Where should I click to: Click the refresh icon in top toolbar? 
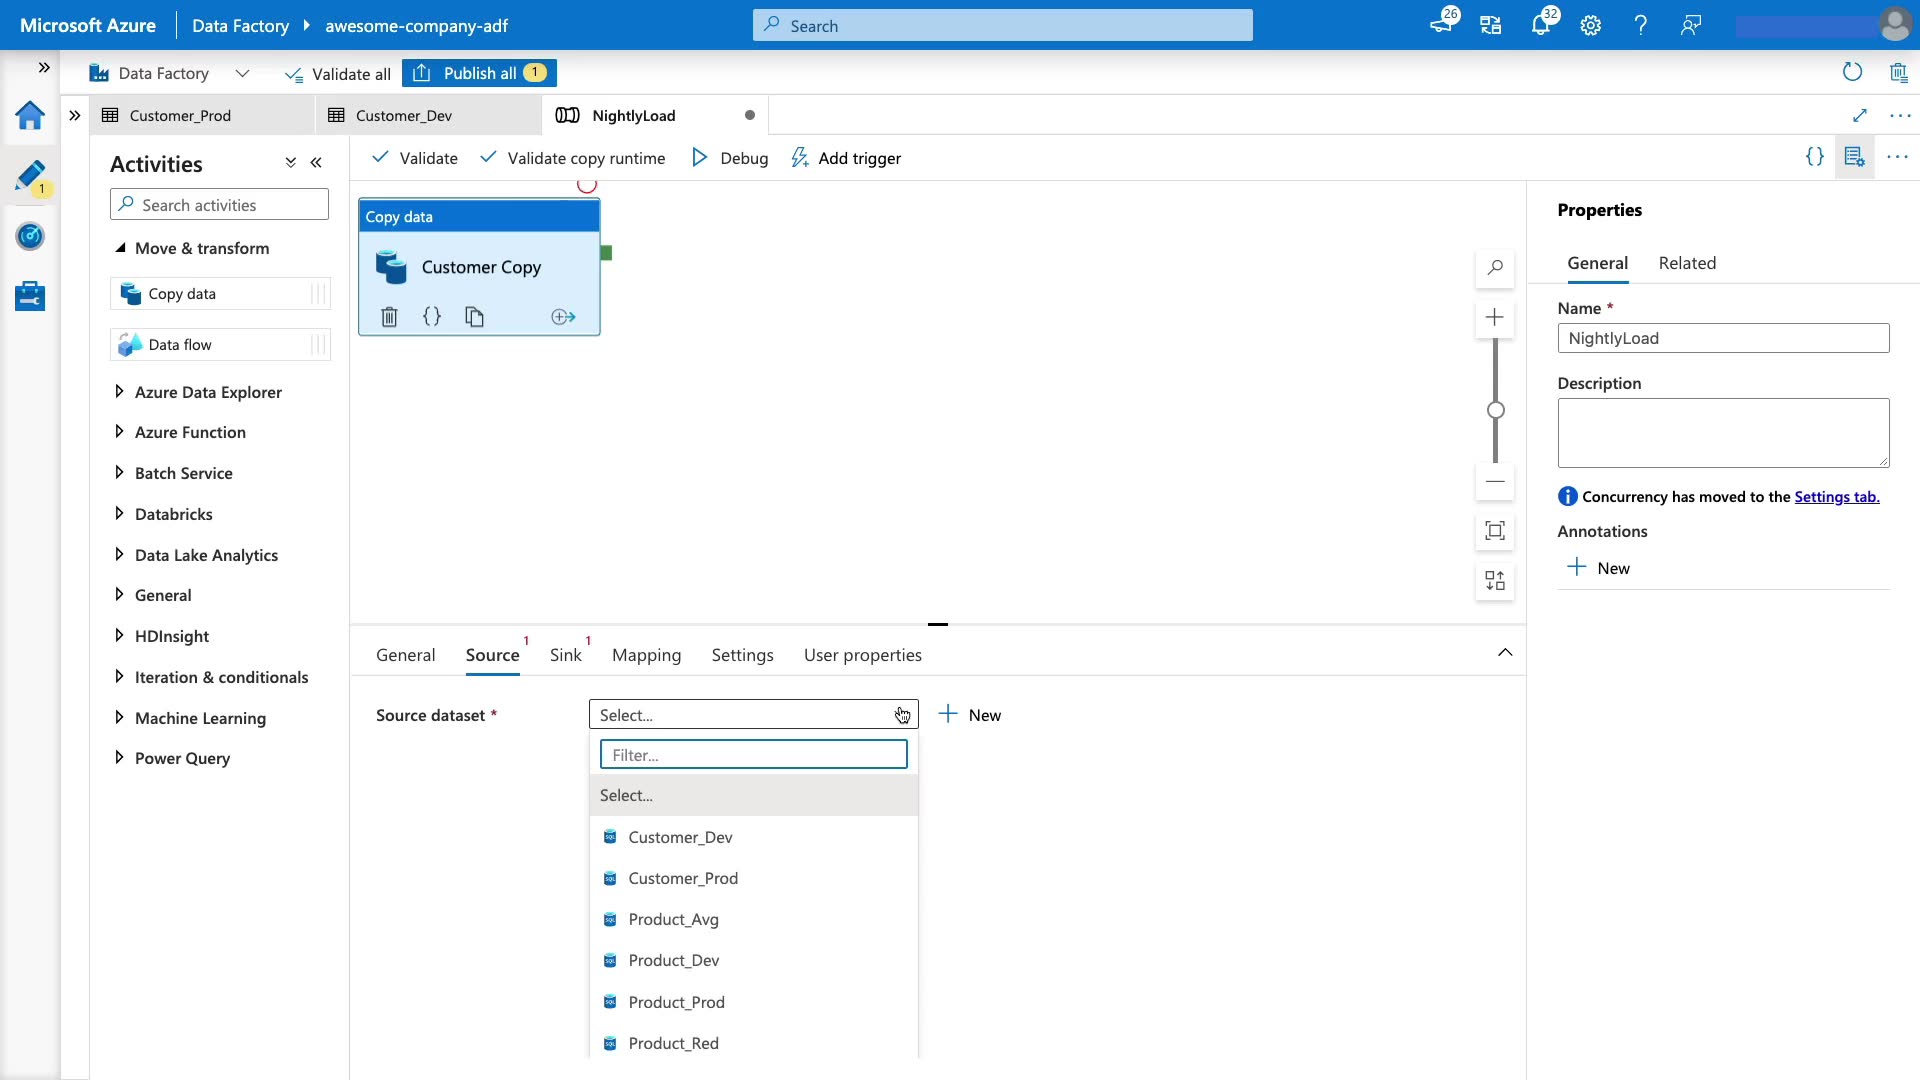pos(1852,72)
